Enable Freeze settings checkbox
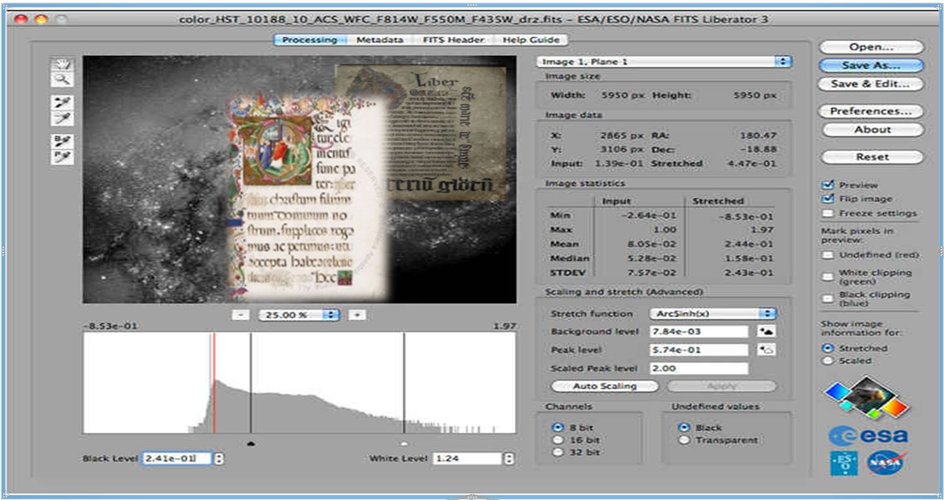The height and width of the screenshot is (500, 944). pos(828,213)
